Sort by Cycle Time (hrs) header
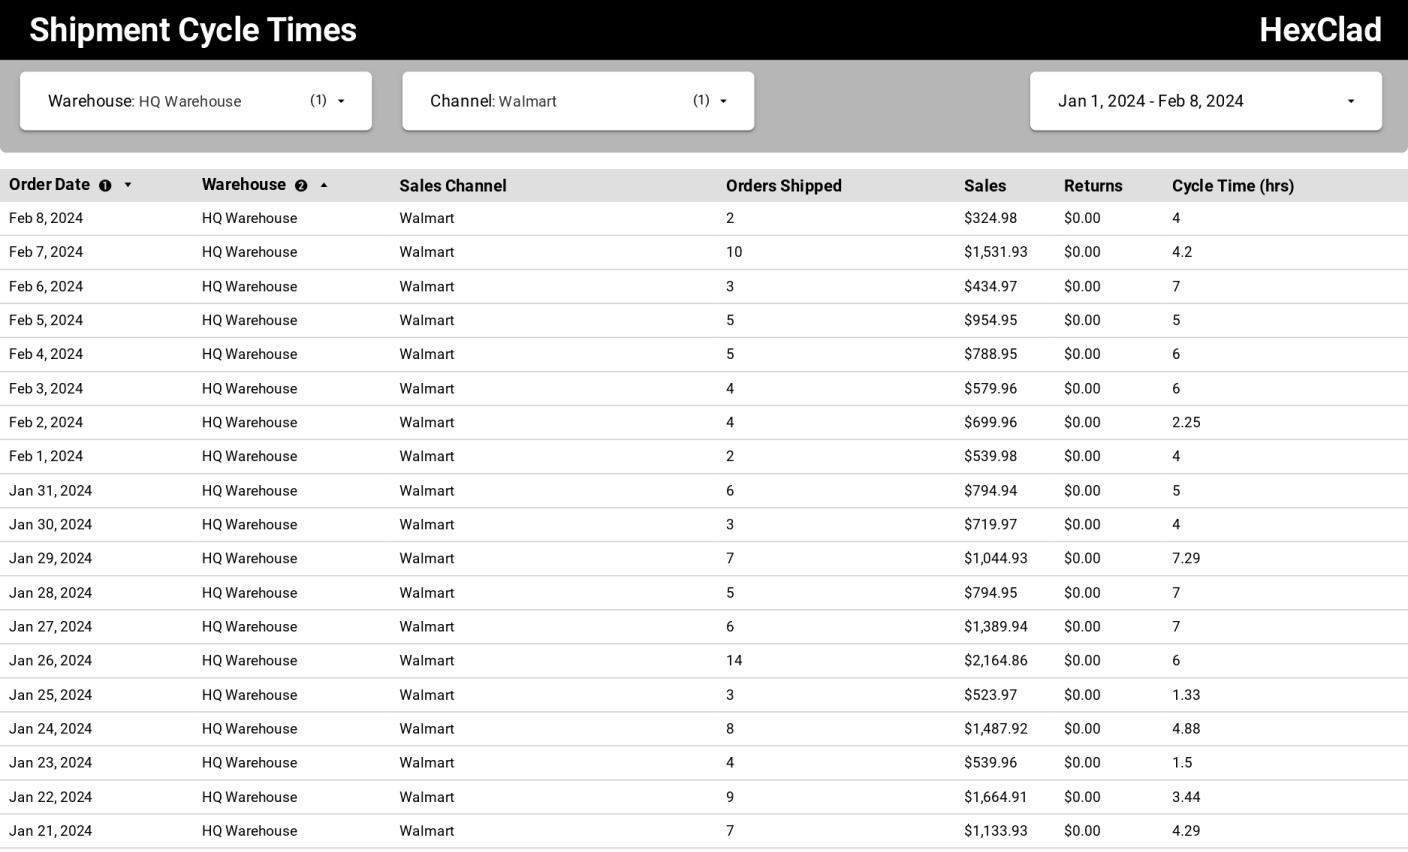 (1232, 186)
